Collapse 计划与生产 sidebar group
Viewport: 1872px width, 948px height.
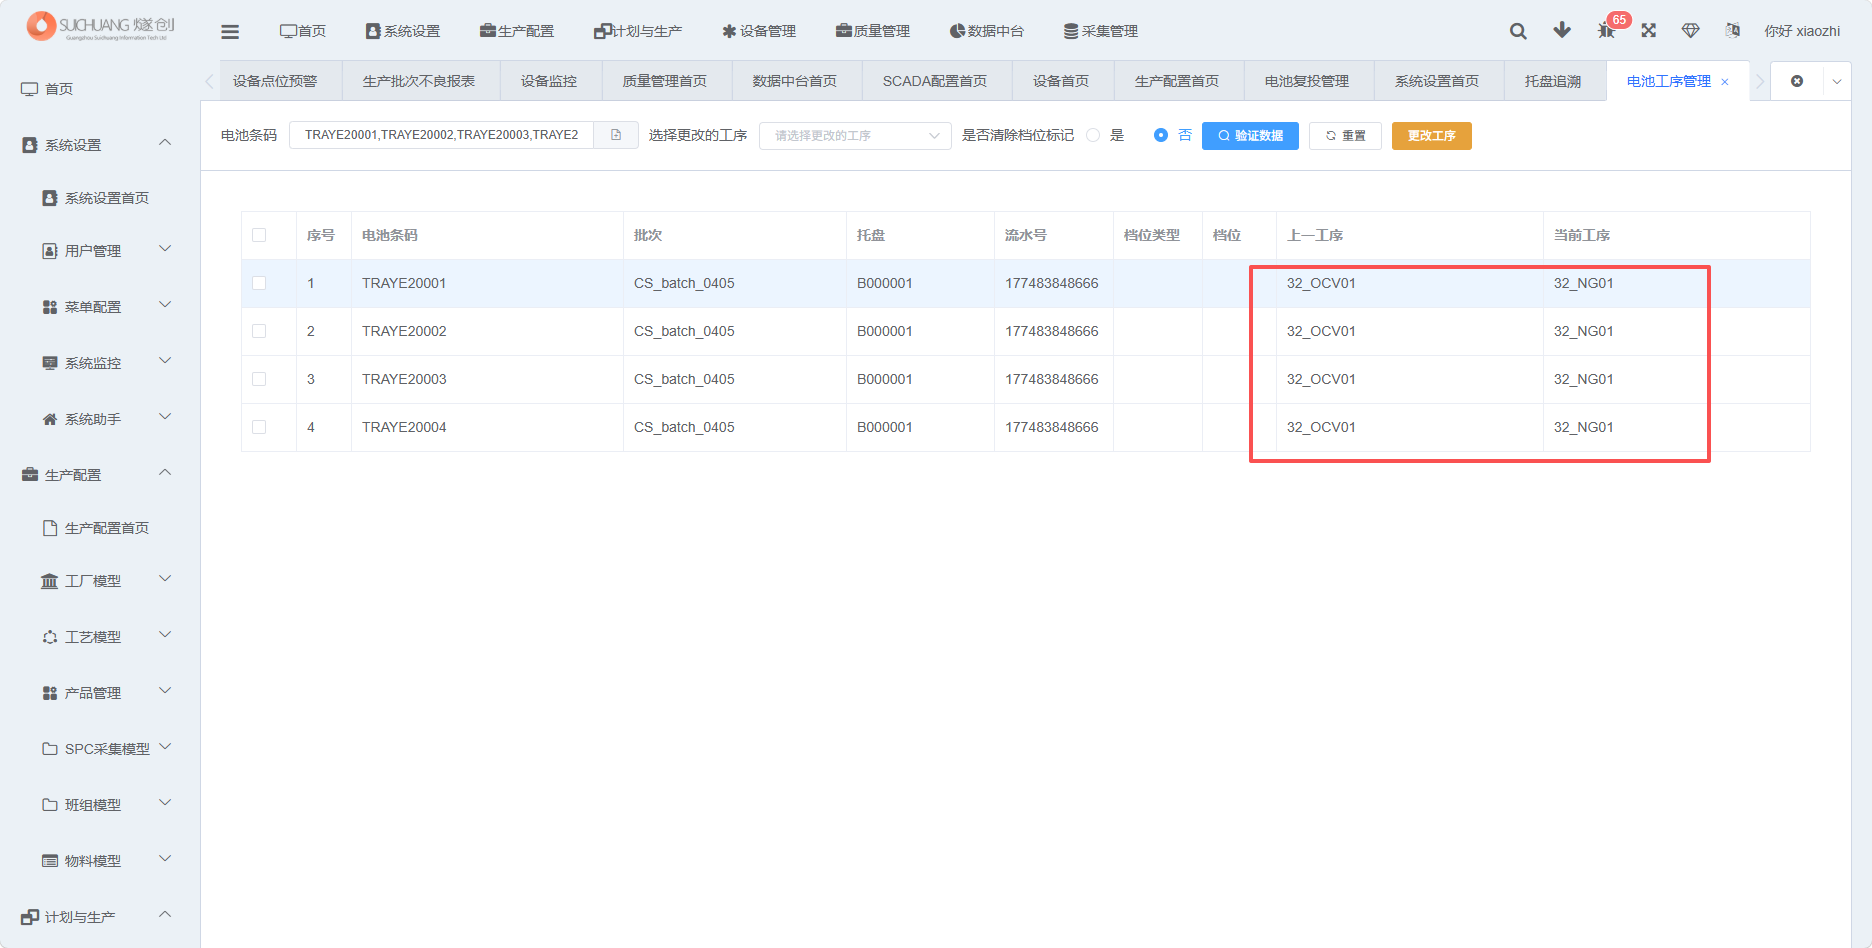(x=165, y=915)
